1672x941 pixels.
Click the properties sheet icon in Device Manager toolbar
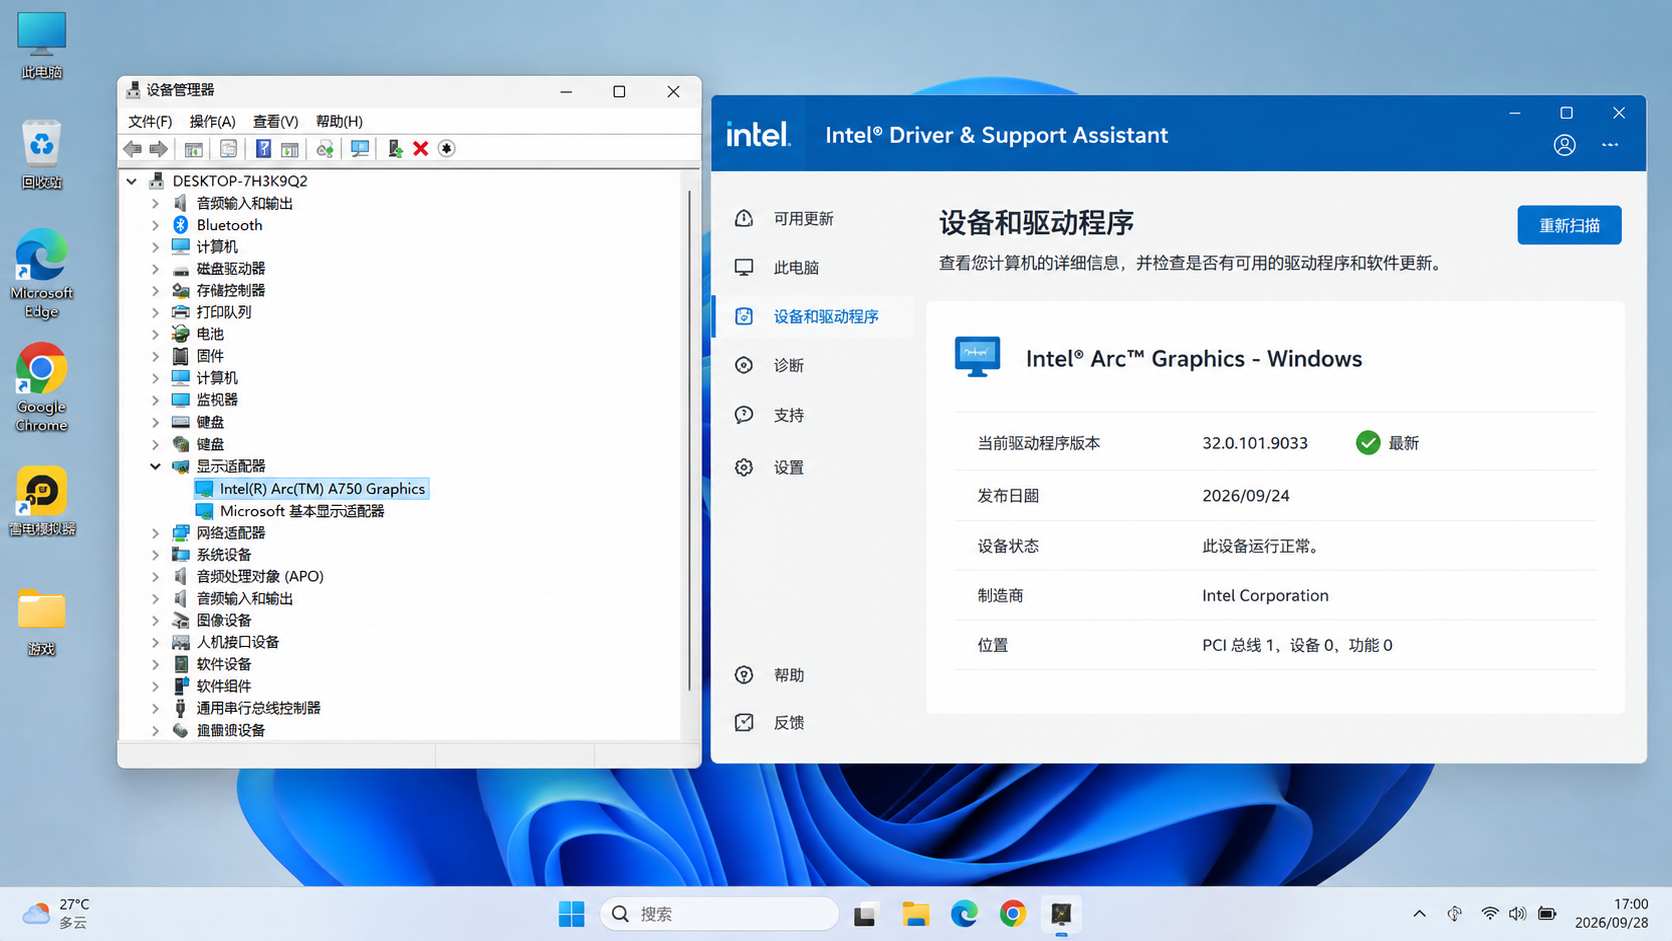pos(228,148)
